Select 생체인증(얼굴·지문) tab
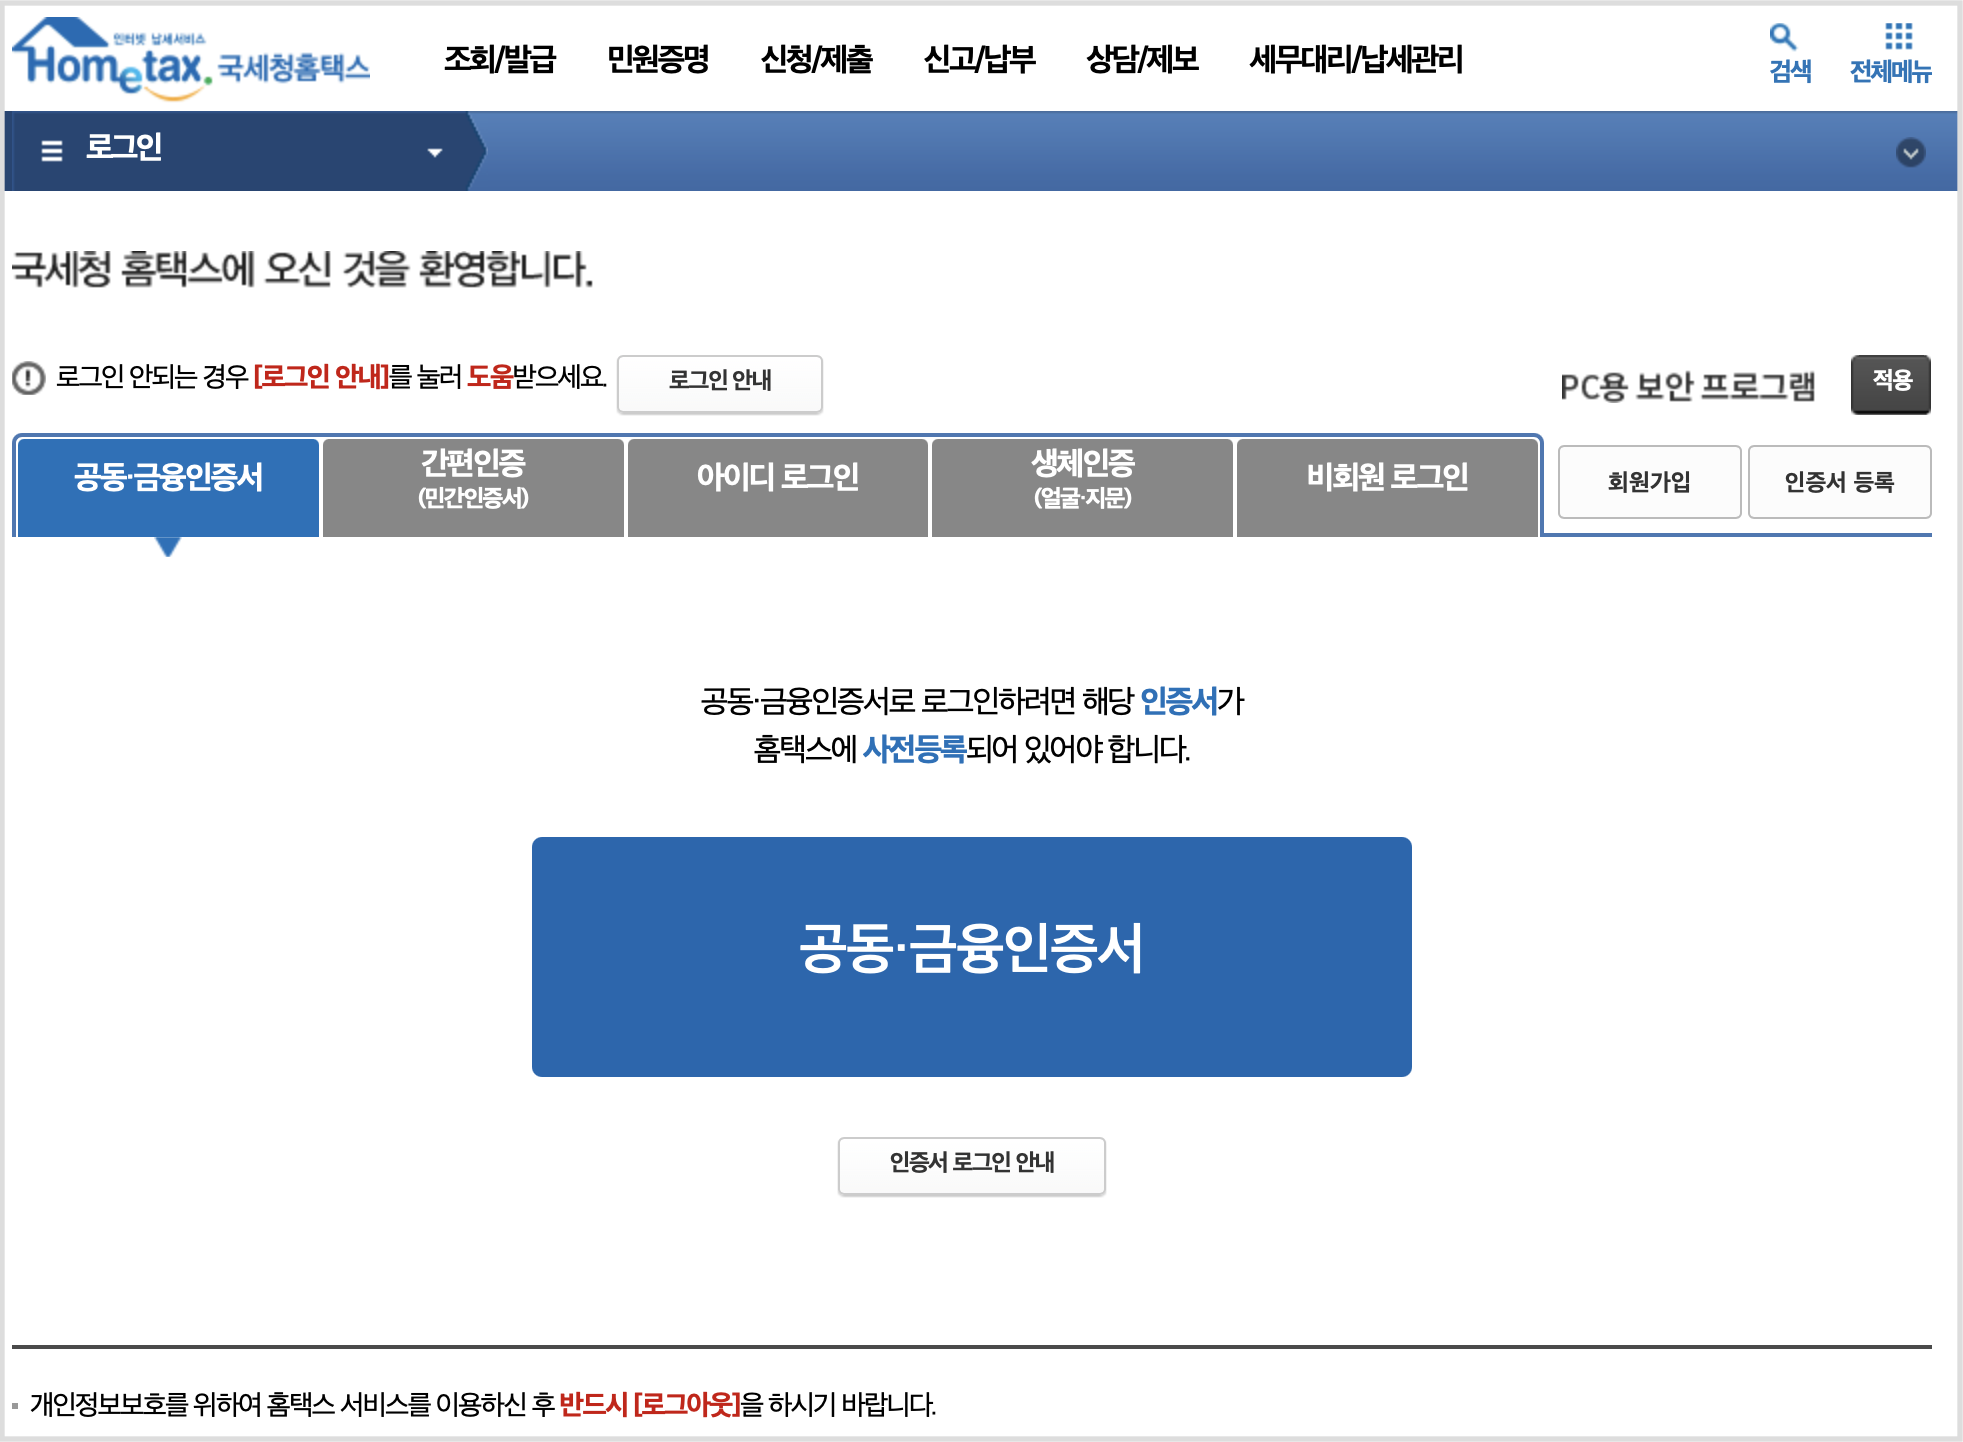 pos(1082,487)
